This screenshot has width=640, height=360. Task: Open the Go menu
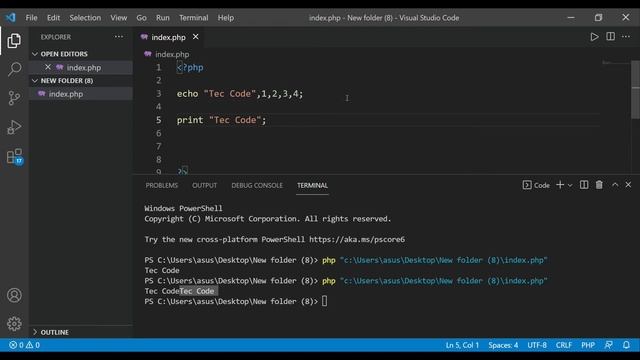pyautogui.click(x=141, y=18)
